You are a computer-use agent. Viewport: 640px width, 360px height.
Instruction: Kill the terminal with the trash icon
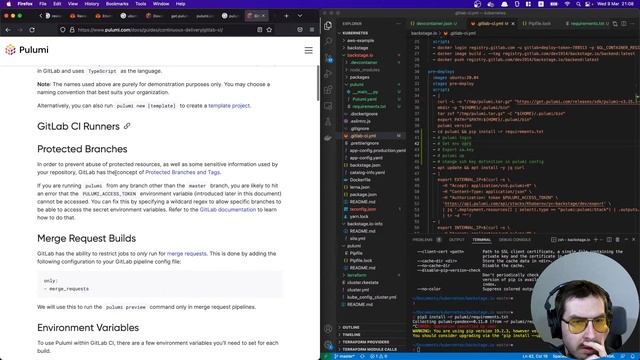click(x=617, y=240)
